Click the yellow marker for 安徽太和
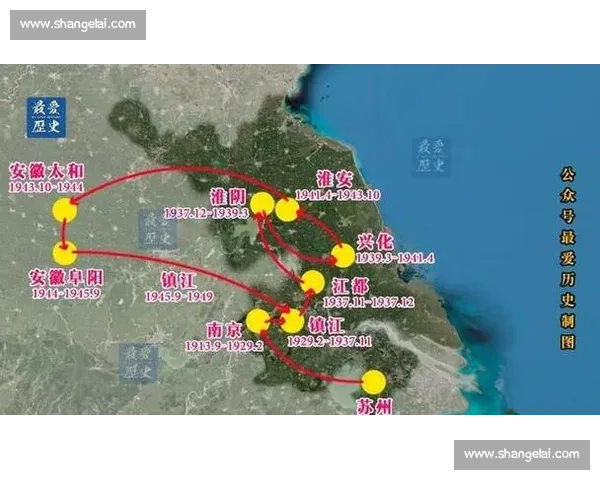This screenshot has width=600, height=480. (65, 210)
